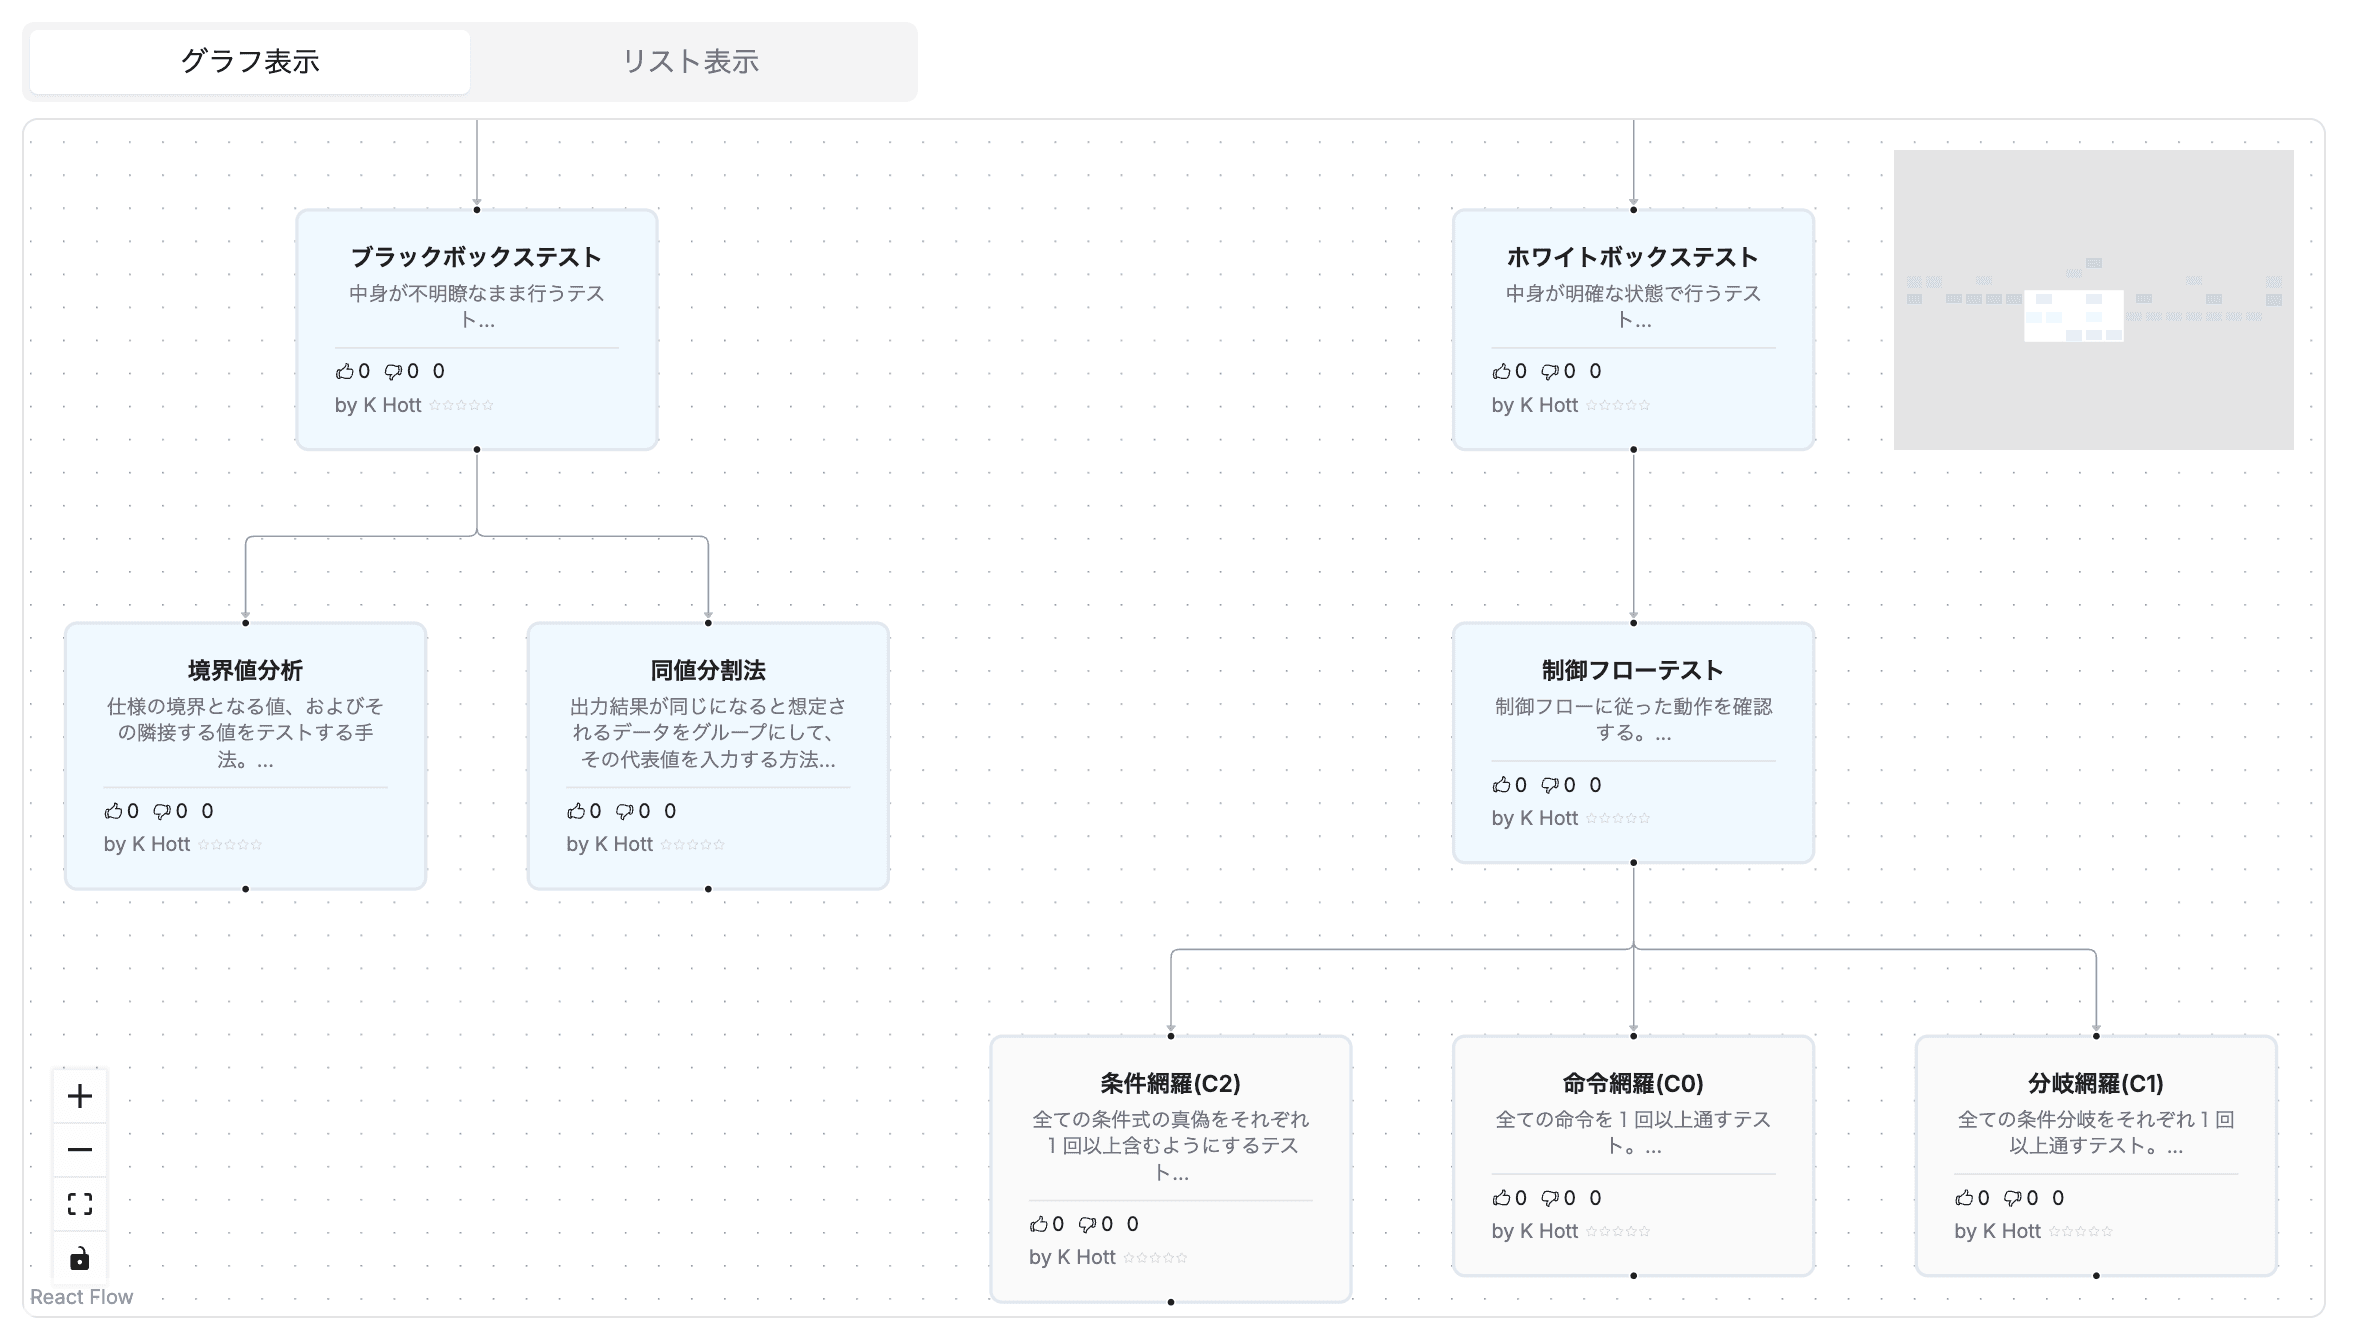Thumbs up the 制御フローテスト node
This screenshot has height=1338, width=2360.
click(x=1501, y=785)
